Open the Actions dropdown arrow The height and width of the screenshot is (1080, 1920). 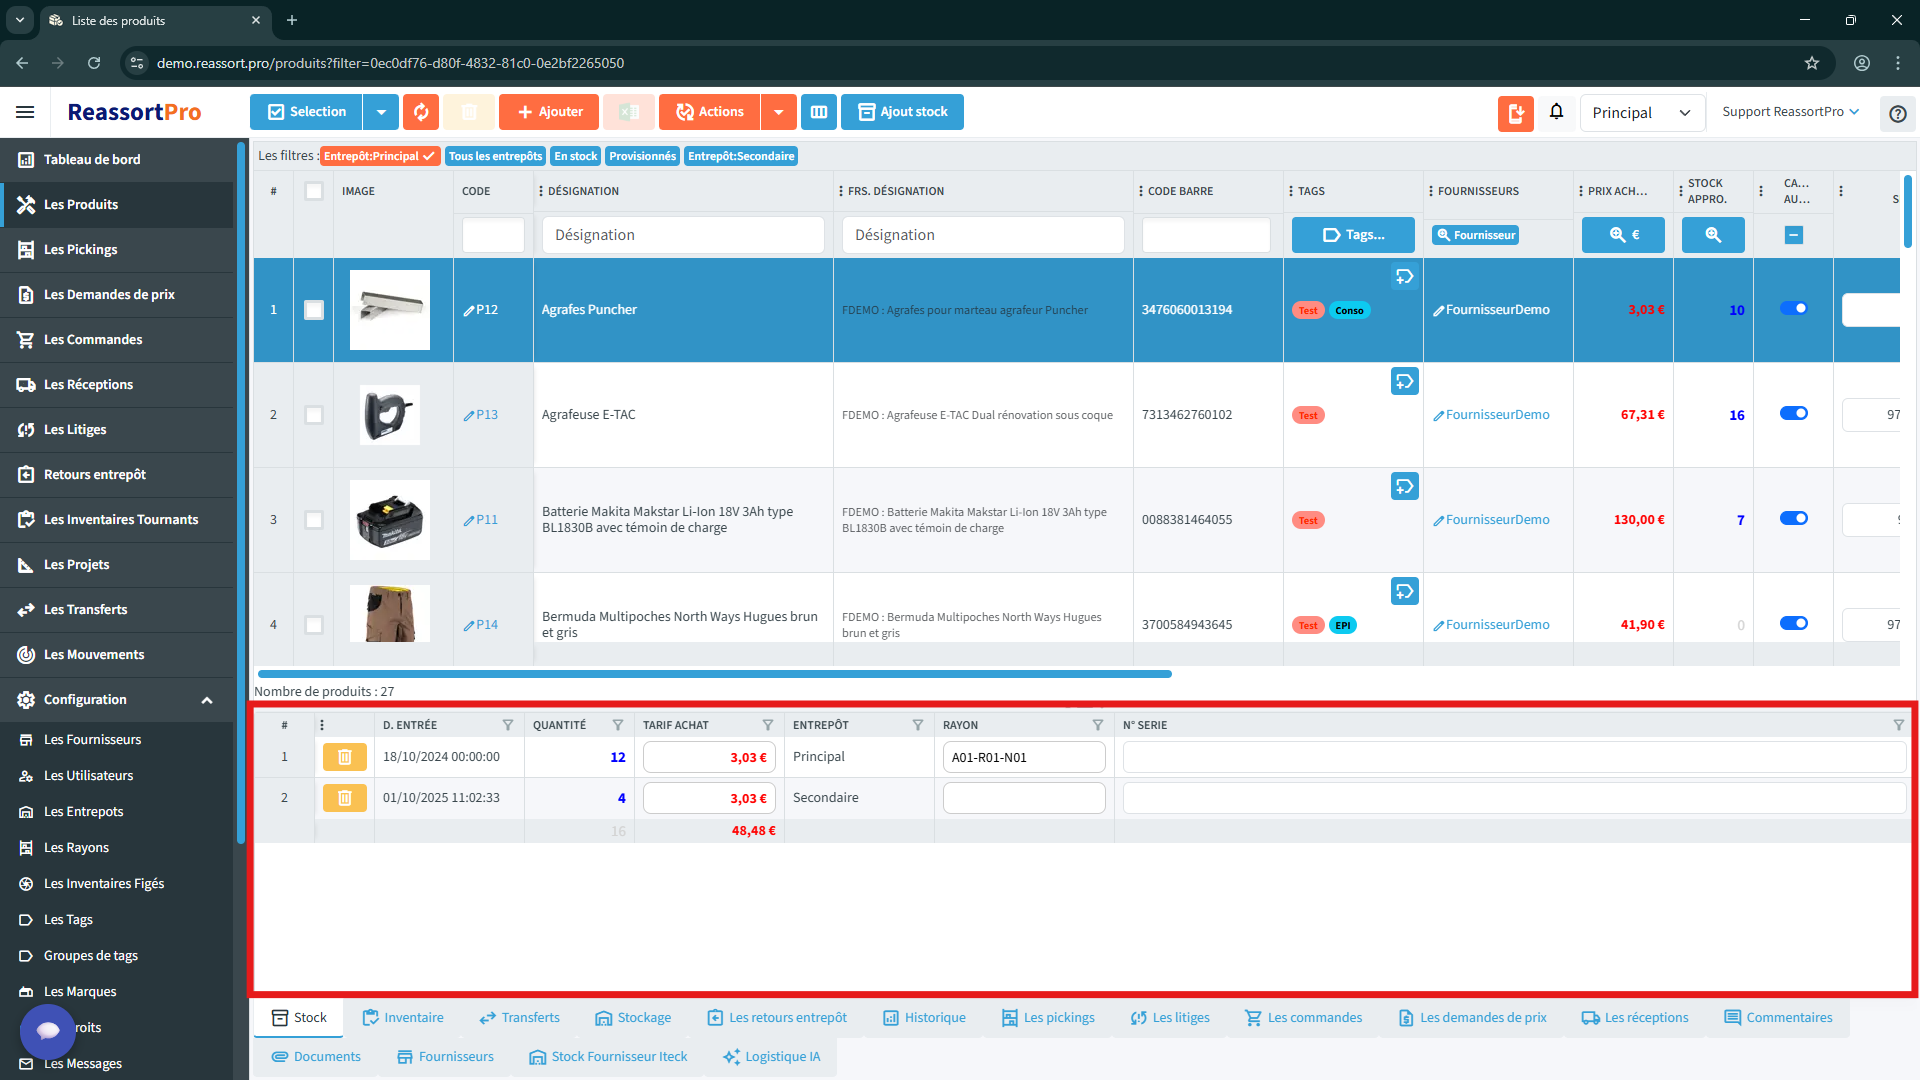click(778, 111)
